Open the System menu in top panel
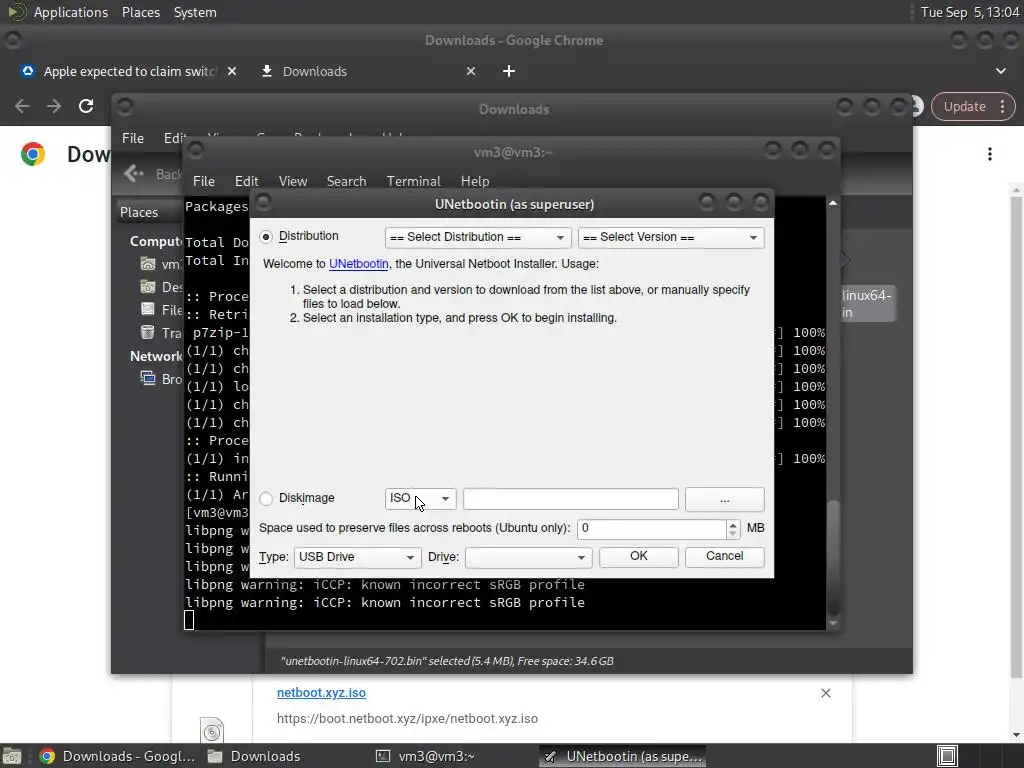This screenshot has height=768, width=1024. pyautogui.click(x=195, y=12)
